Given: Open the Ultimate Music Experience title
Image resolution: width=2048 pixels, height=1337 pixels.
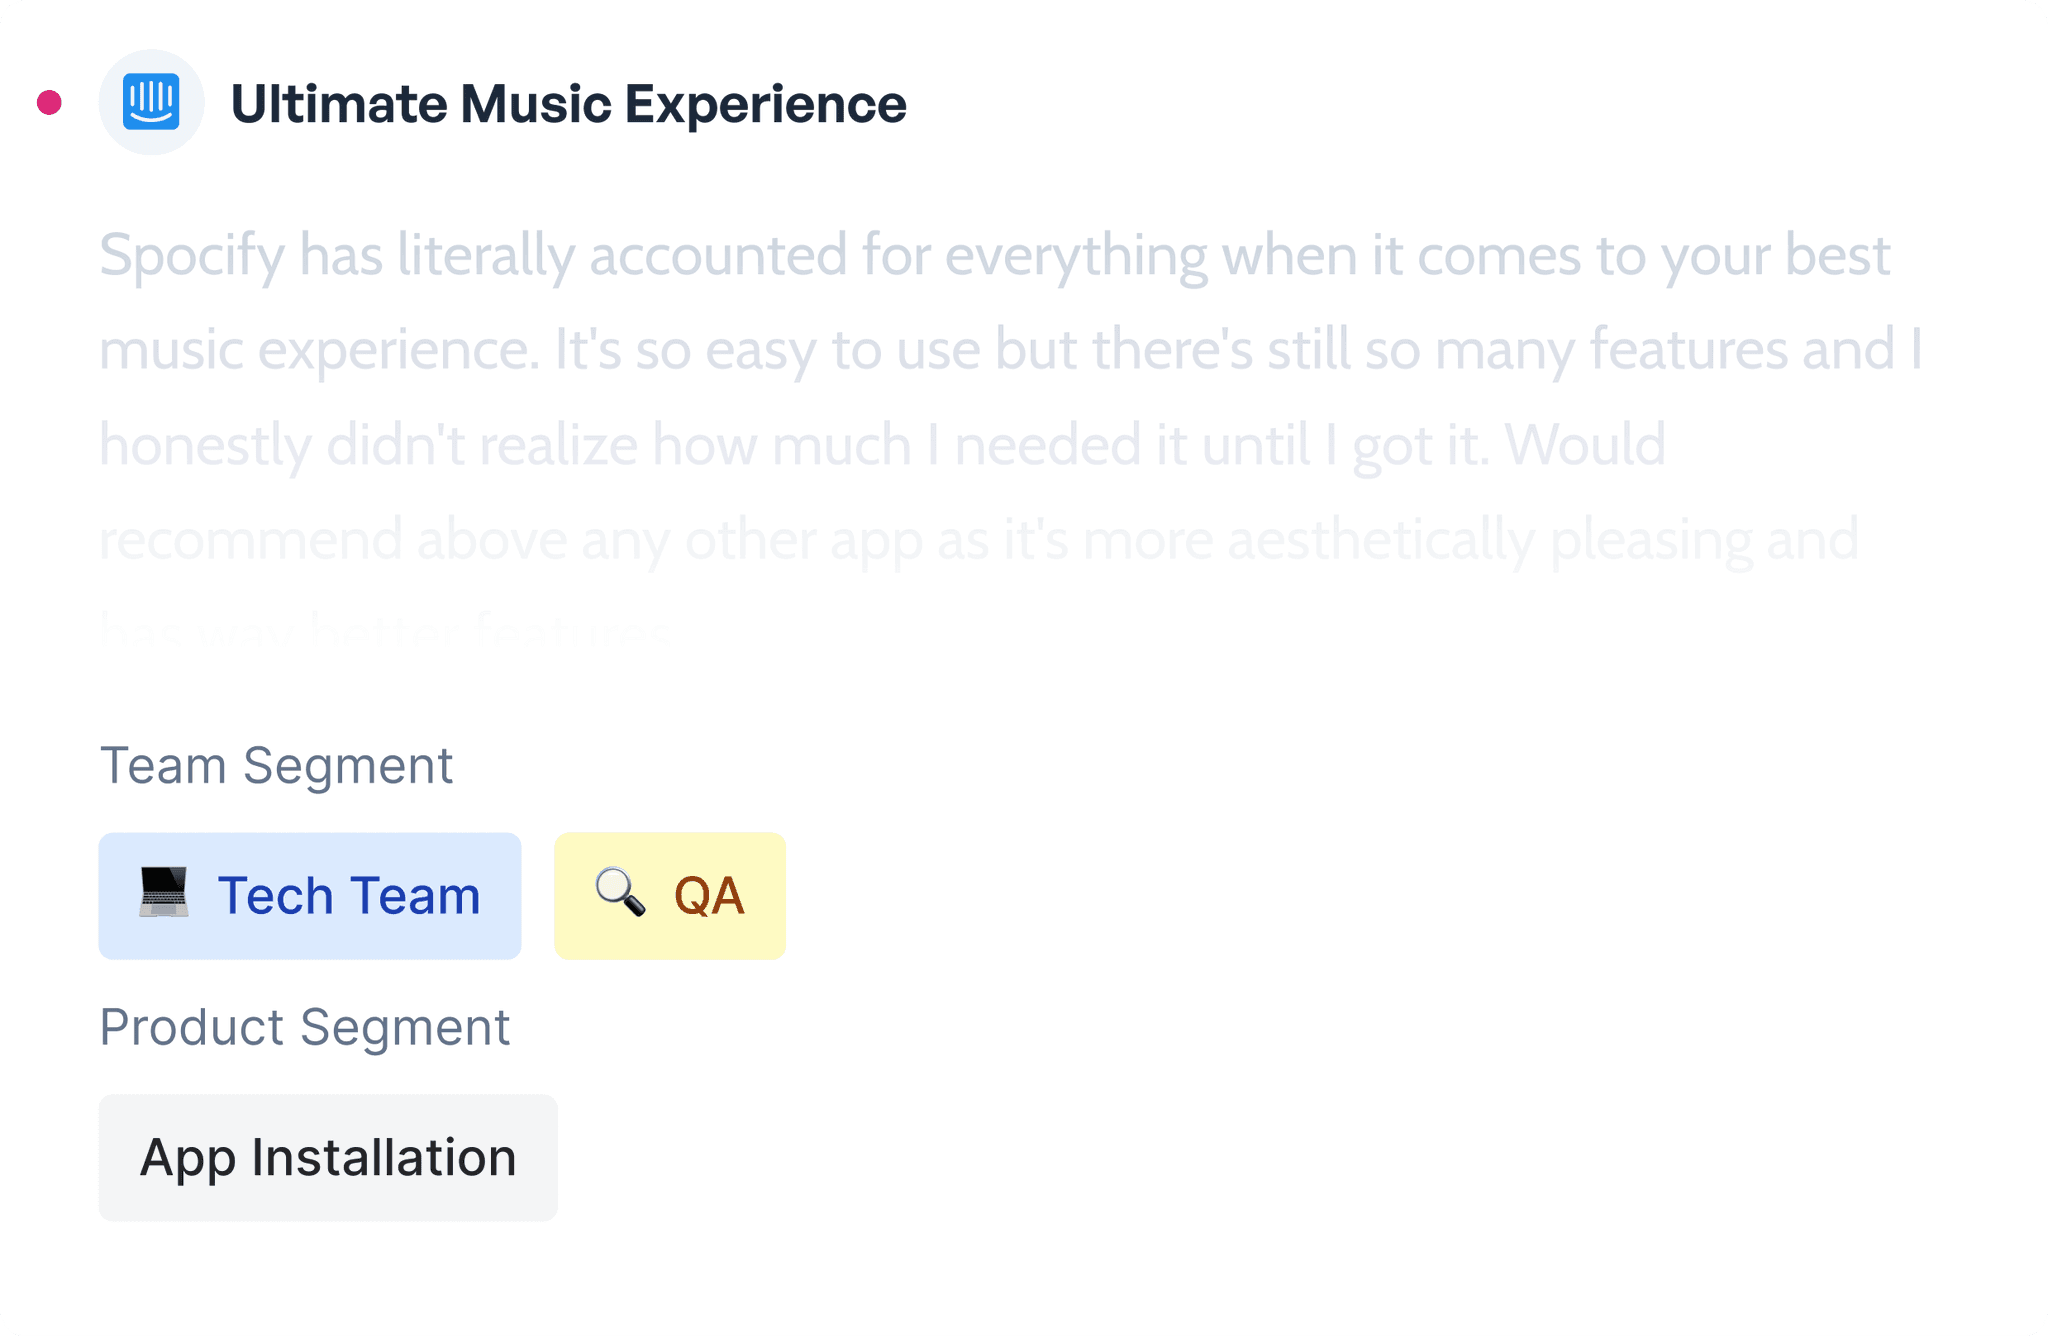Looking at the screenshot, I should [x=568, y=104].
